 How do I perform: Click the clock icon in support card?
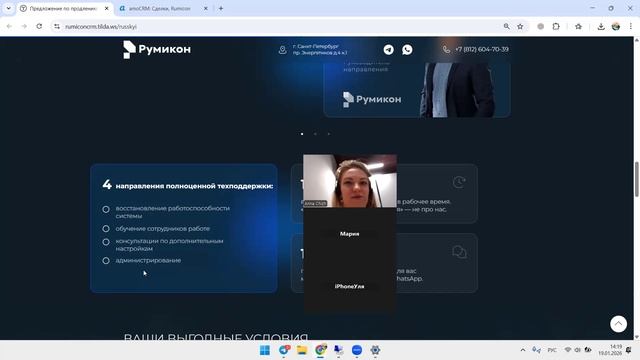pyautogui.click(x=459, y=182)
